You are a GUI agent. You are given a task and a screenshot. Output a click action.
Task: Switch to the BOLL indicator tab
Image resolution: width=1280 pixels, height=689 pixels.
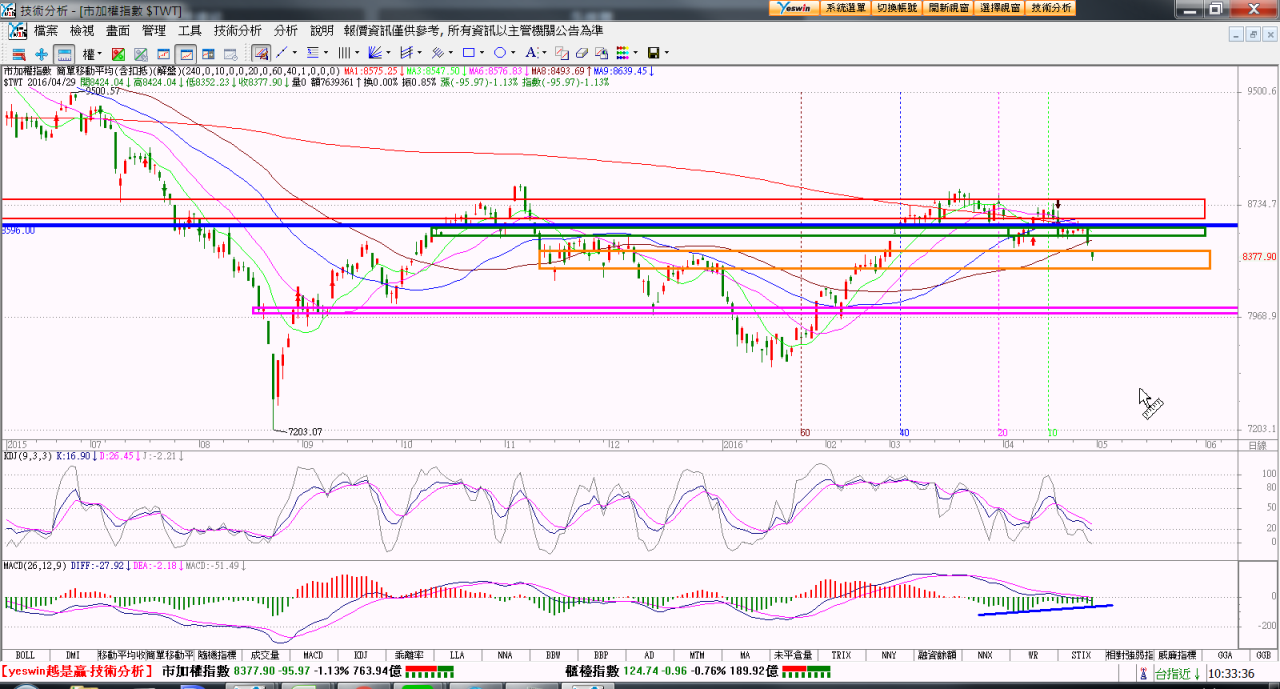click(25, 655)
